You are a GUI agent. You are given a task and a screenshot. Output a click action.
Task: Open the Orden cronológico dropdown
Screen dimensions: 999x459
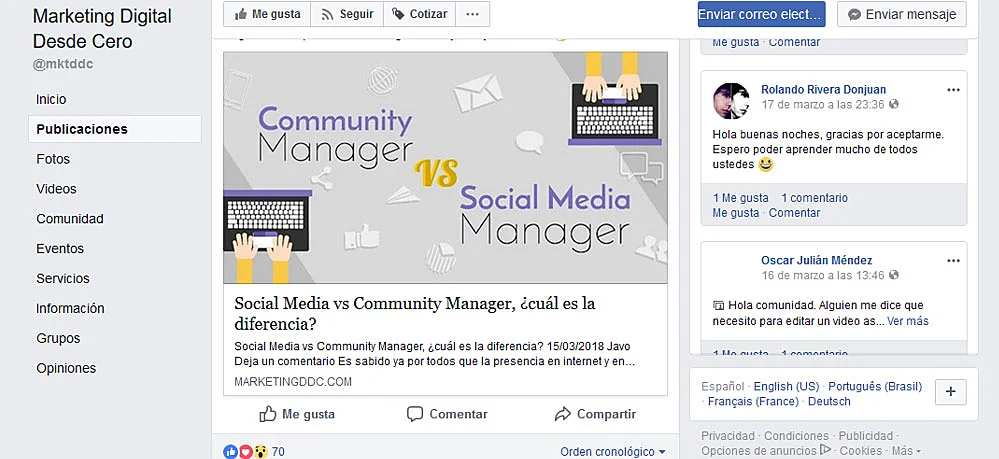[613, 451]
